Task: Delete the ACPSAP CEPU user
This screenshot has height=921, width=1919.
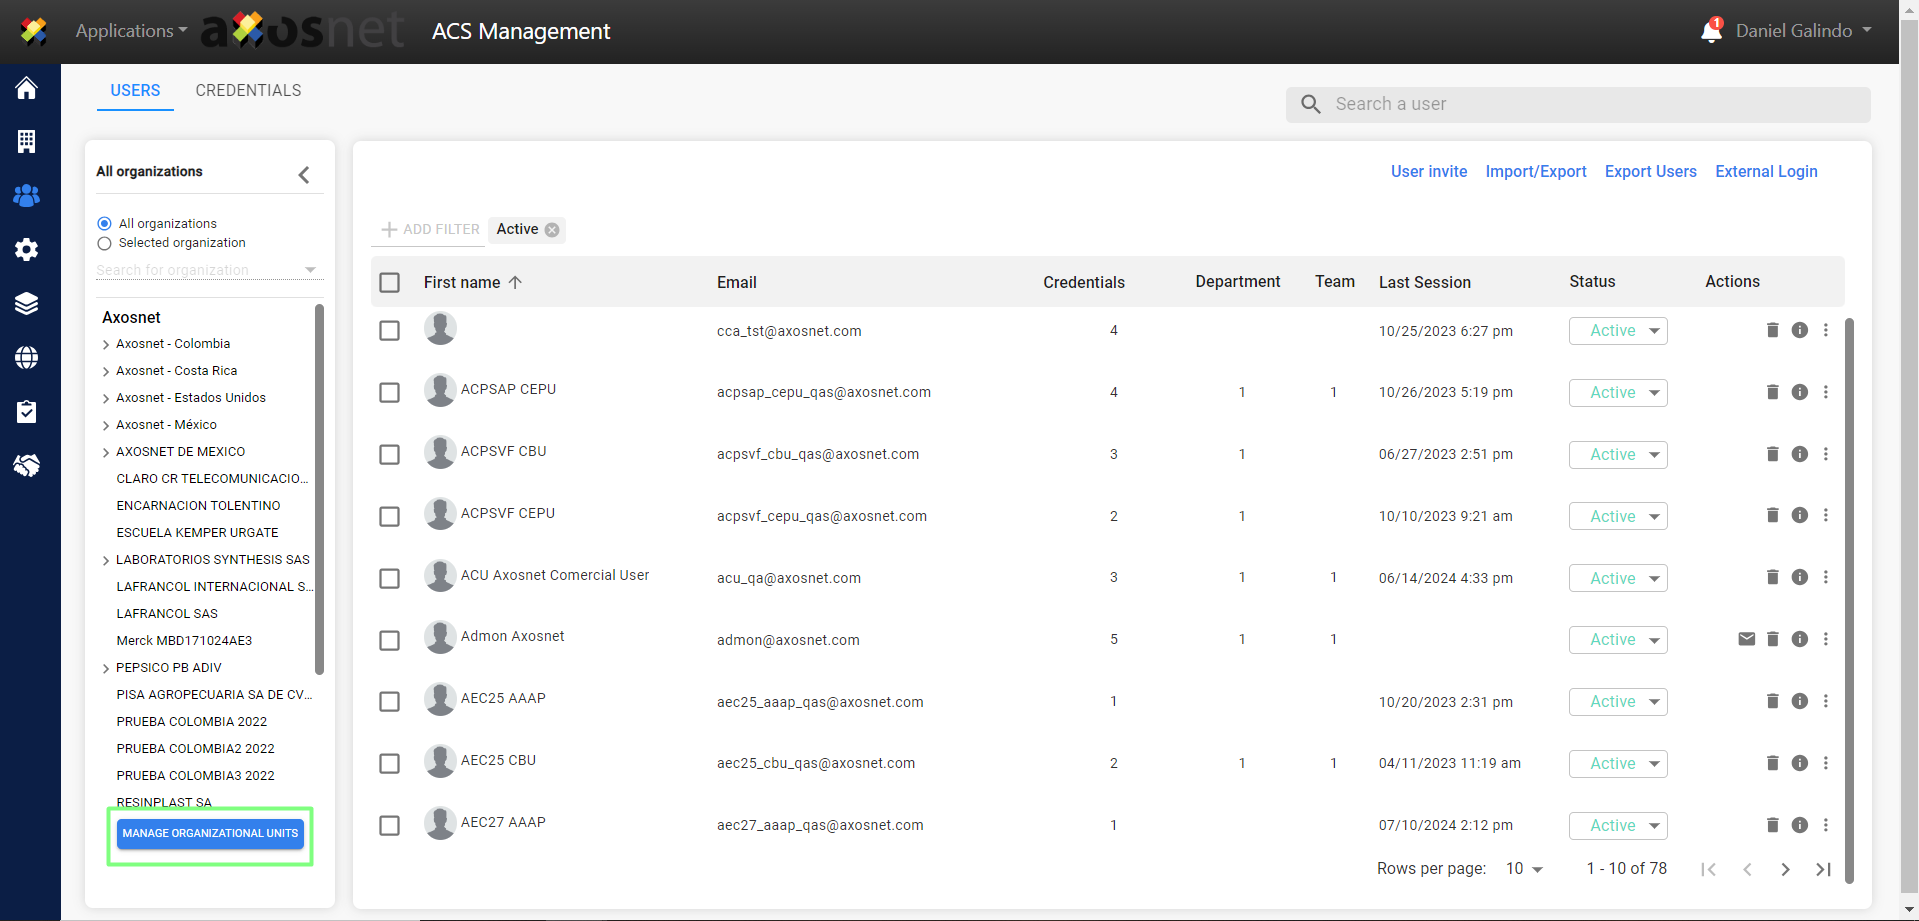Action: point(1772,392)
